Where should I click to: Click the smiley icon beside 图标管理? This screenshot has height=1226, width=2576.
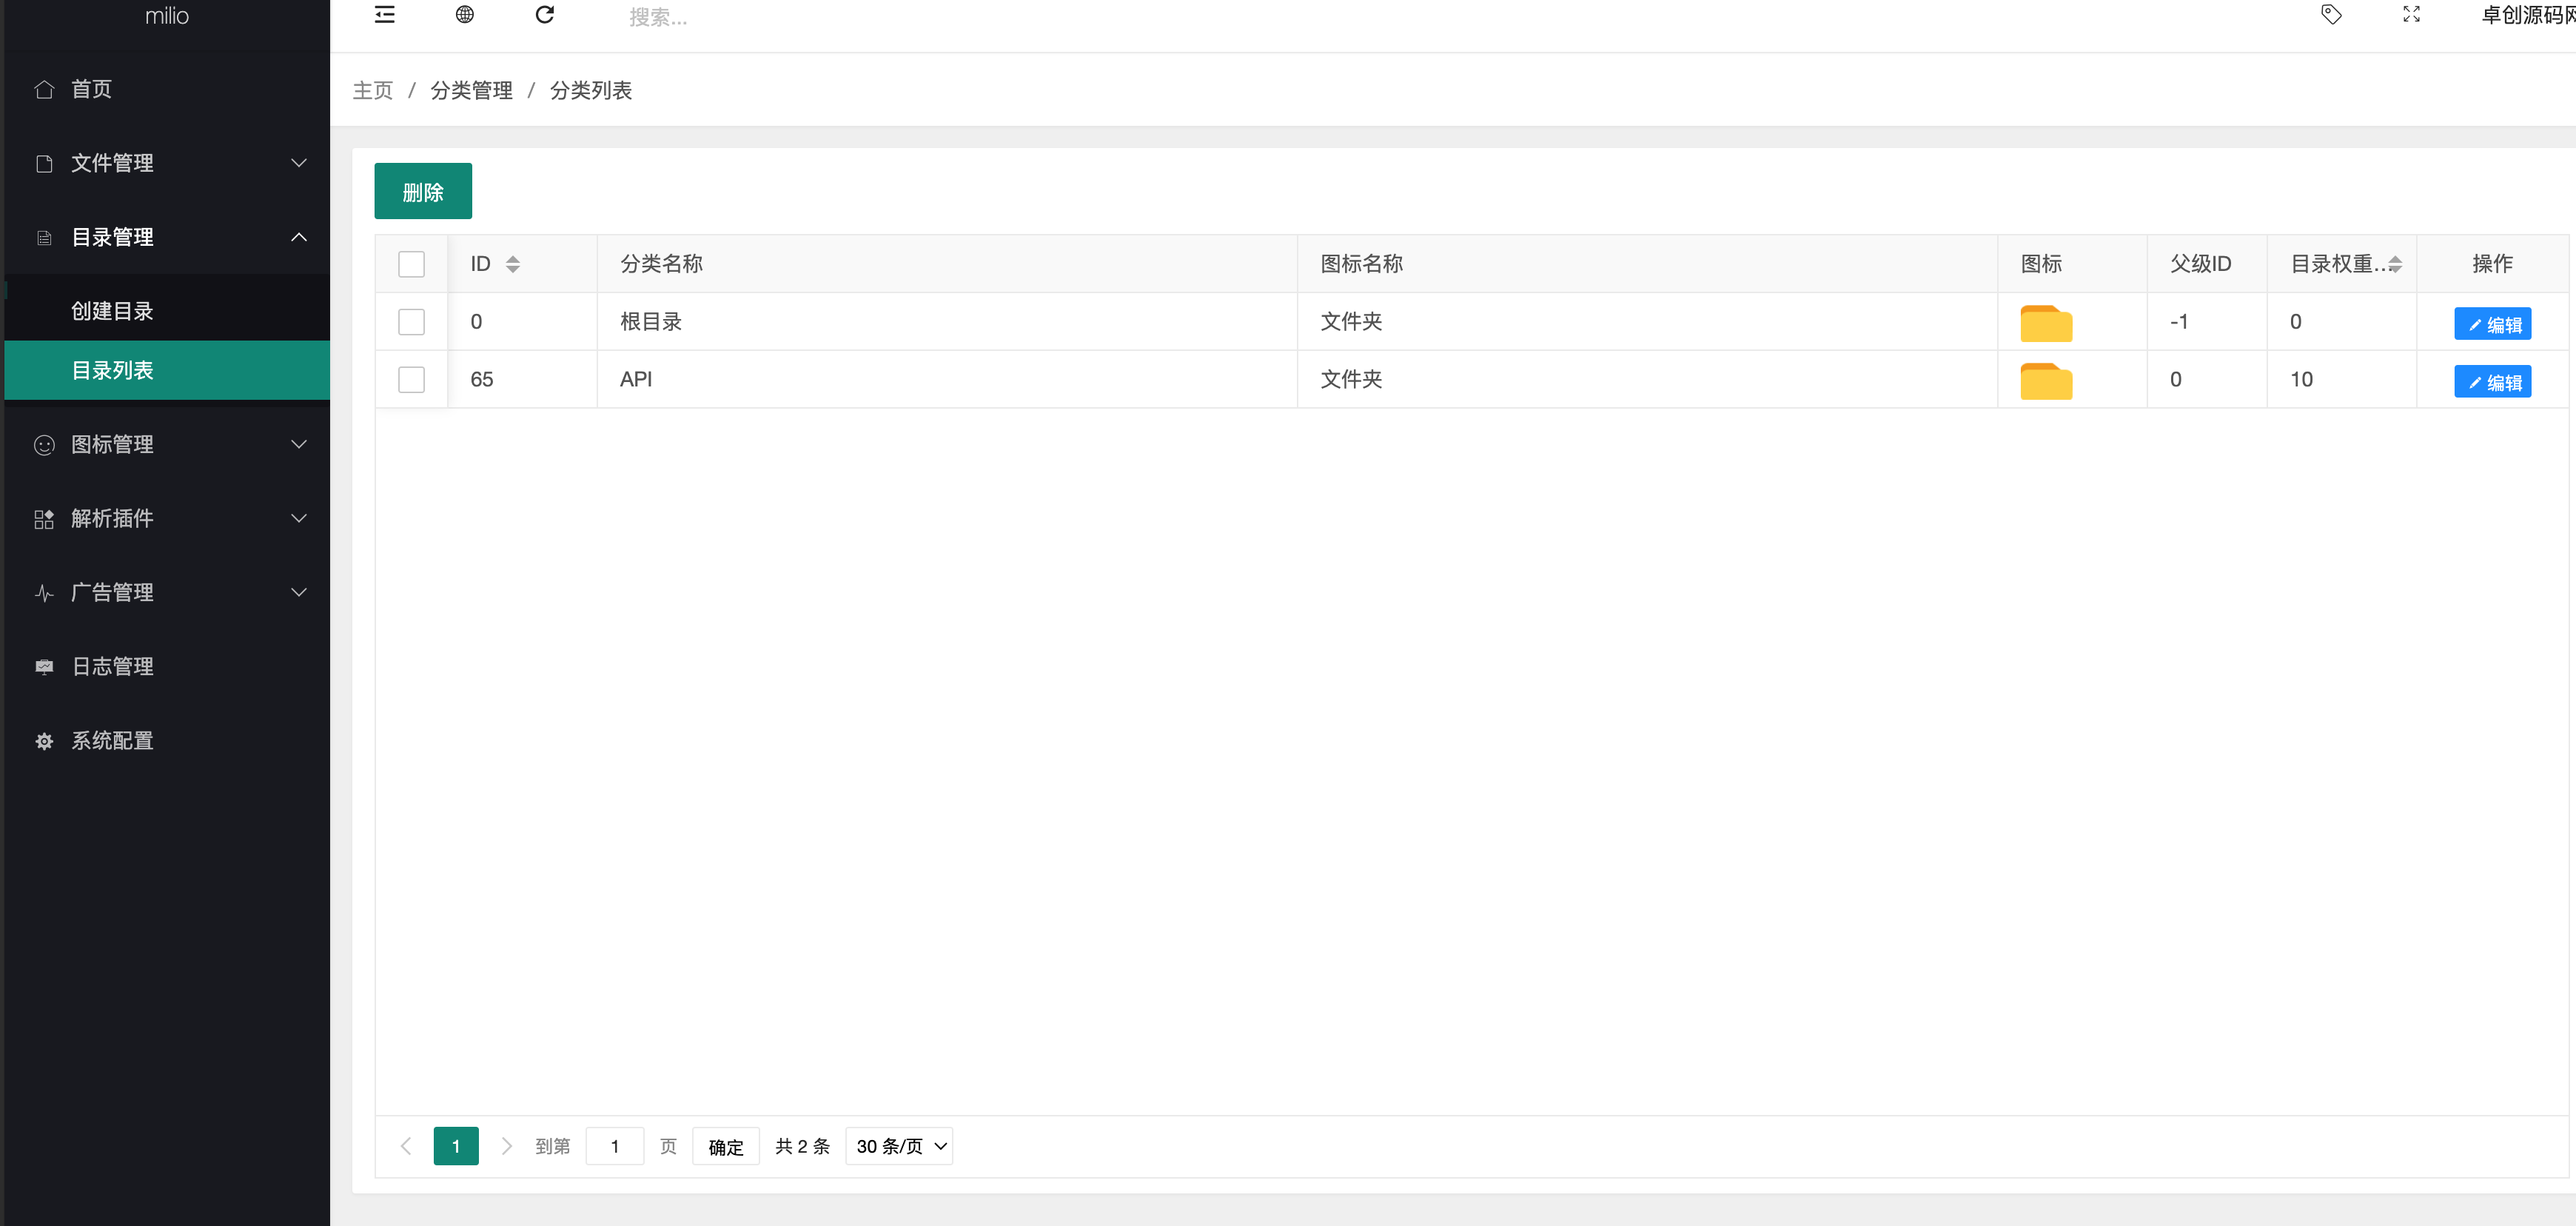point(44,445)
